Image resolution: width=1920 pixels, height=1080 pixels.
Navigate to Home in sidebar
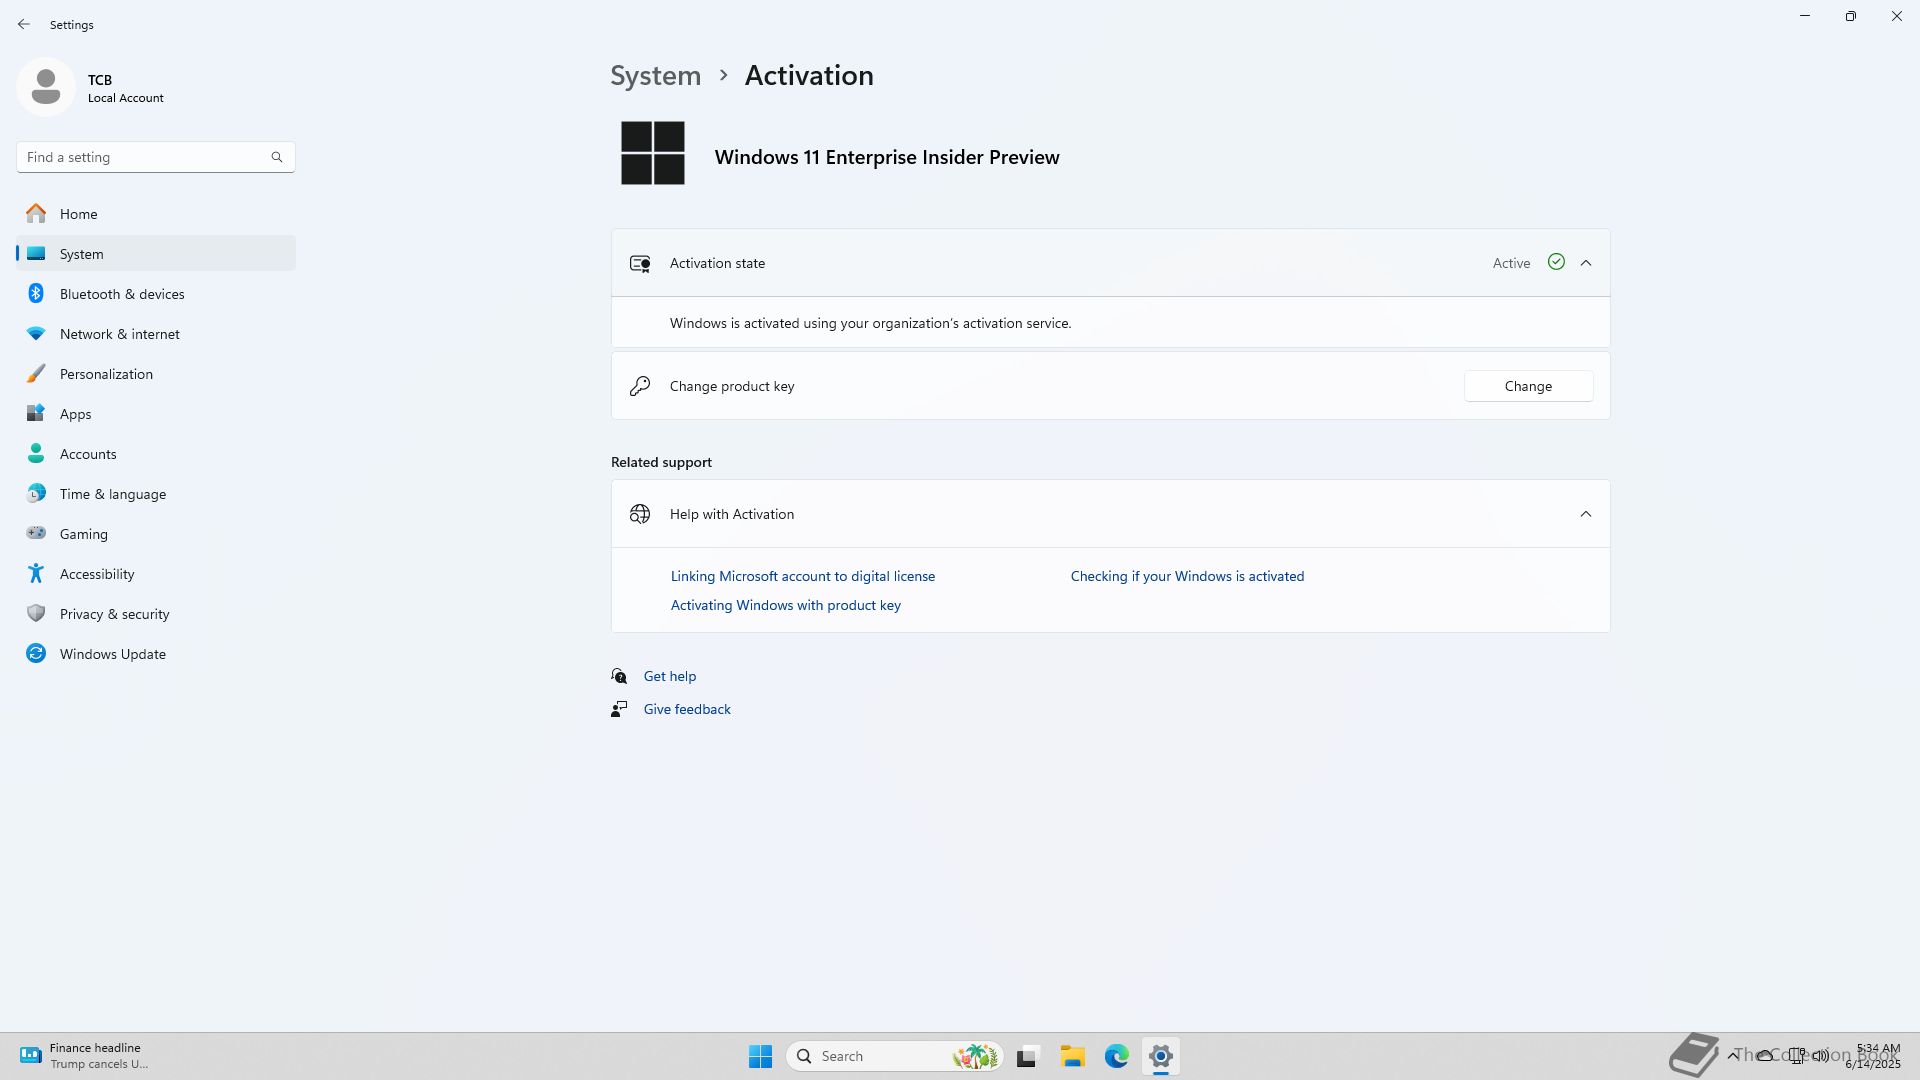pos(78,214)
